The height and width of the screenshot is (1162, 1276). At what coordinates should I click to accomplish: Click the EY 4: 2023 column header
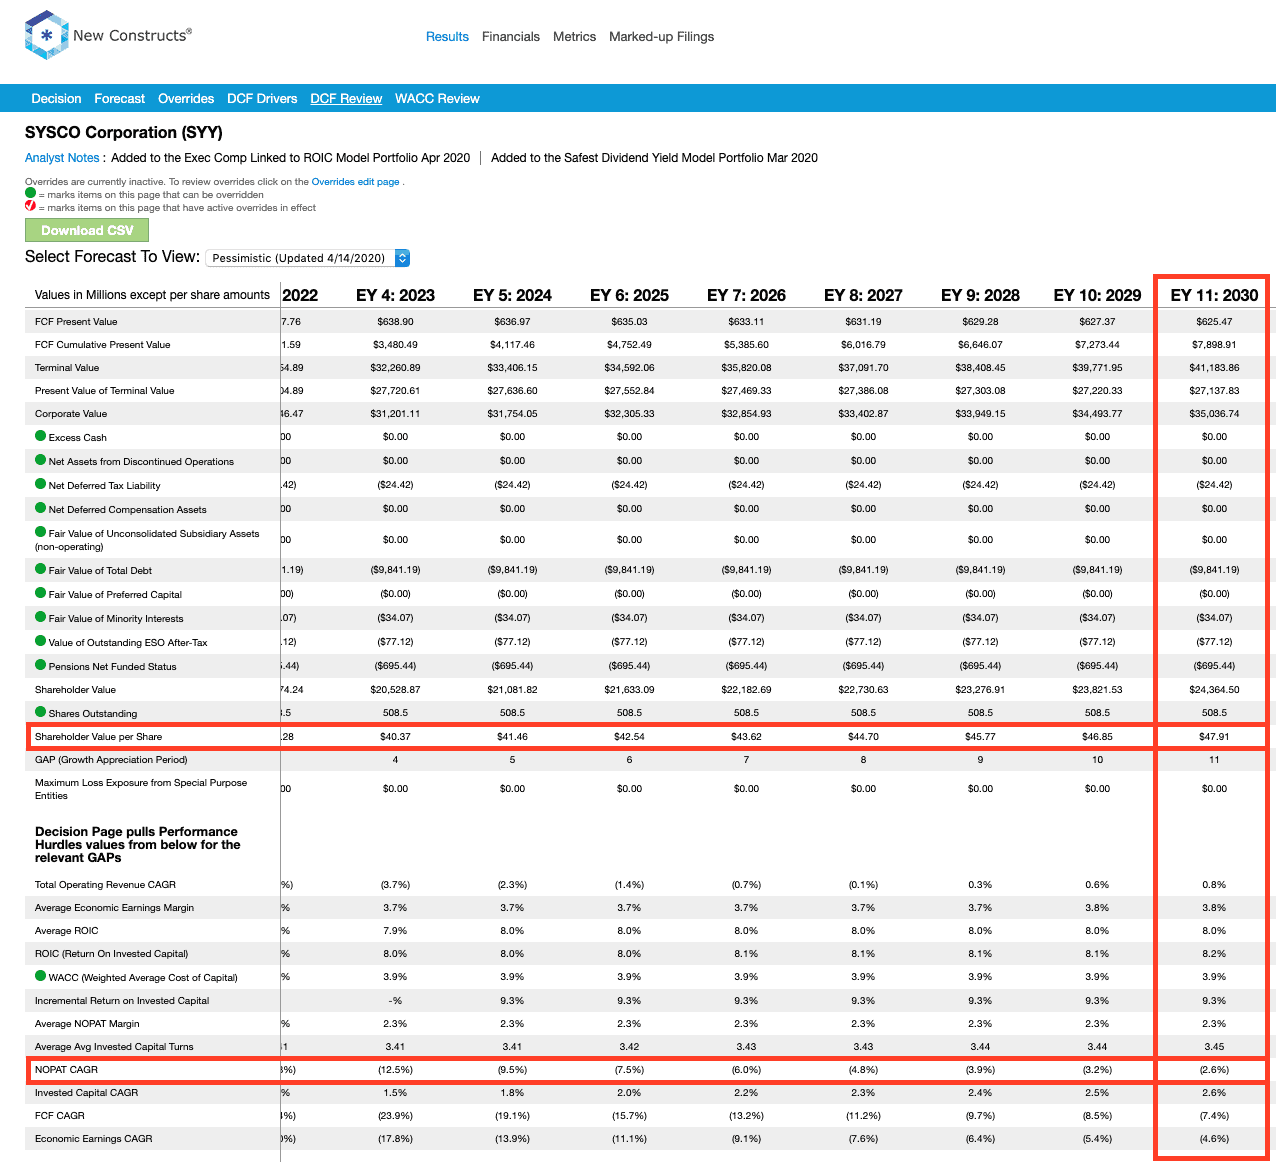(395, 295)
